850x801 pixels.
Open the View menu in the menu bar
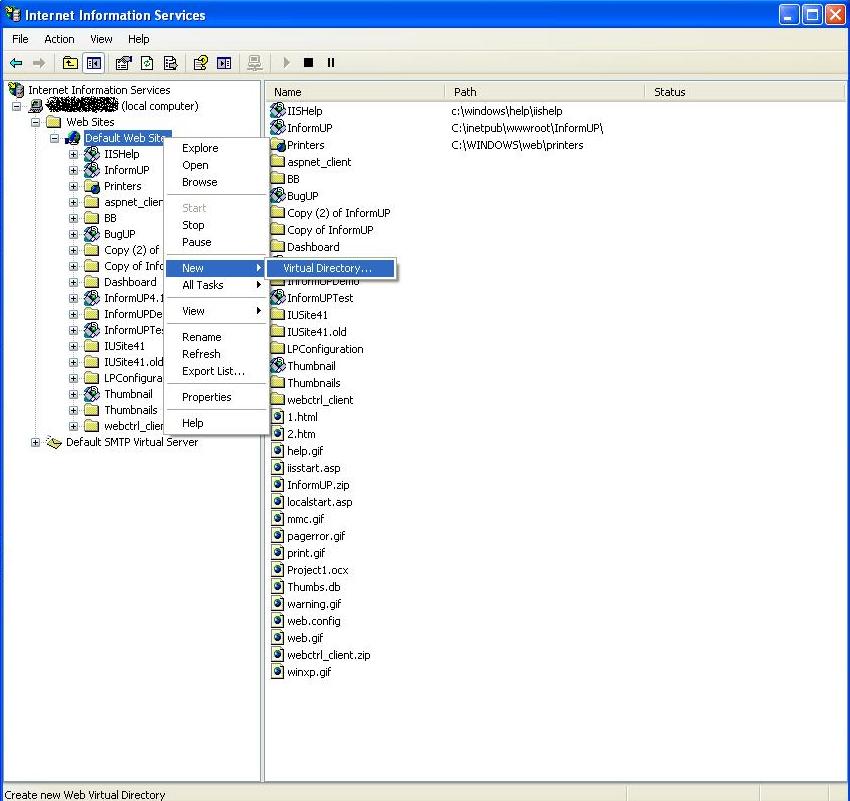point(101,39)
